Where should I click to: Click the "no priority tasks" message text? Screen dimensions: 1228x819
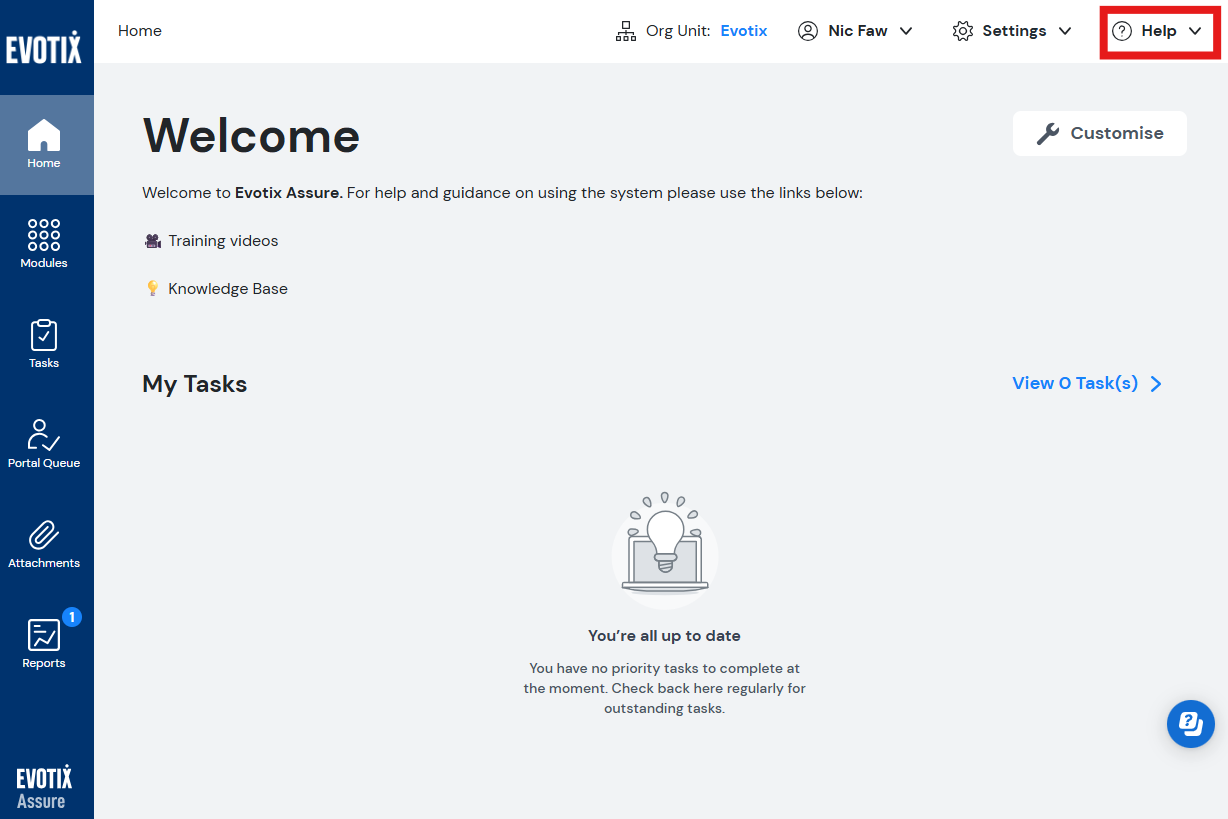coord(665,688)
